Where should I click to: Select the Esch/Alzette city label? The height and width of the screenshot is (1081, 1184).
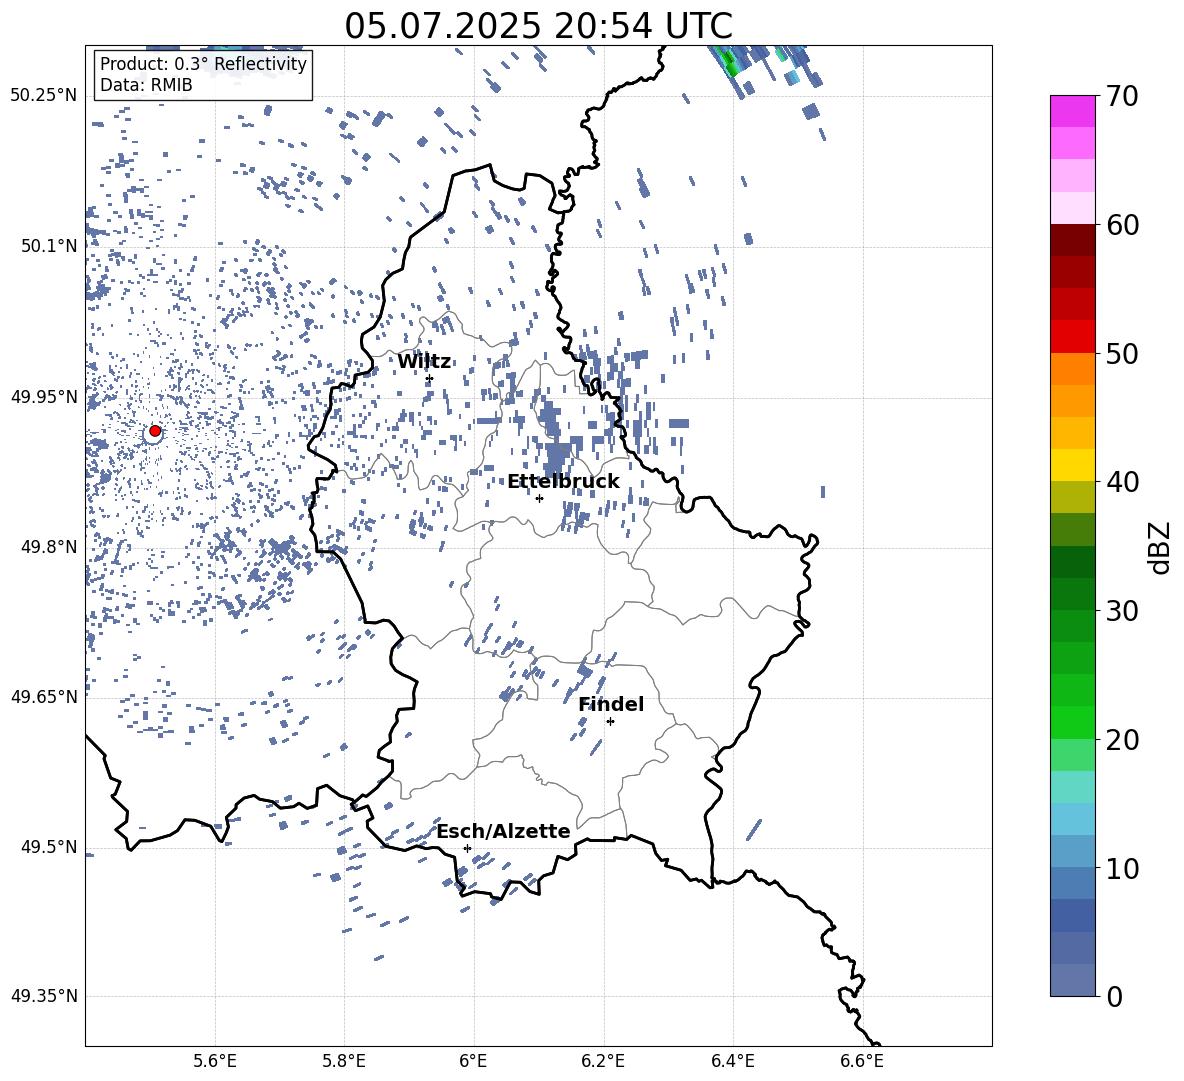tap(504, 831)
